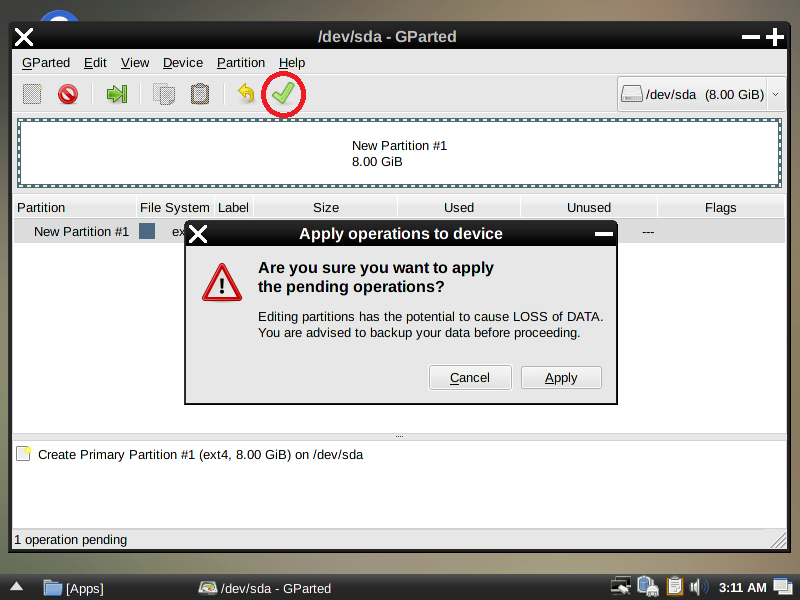Click the clipboard tray icon
The image size is (800, 600).
[674, 587]
